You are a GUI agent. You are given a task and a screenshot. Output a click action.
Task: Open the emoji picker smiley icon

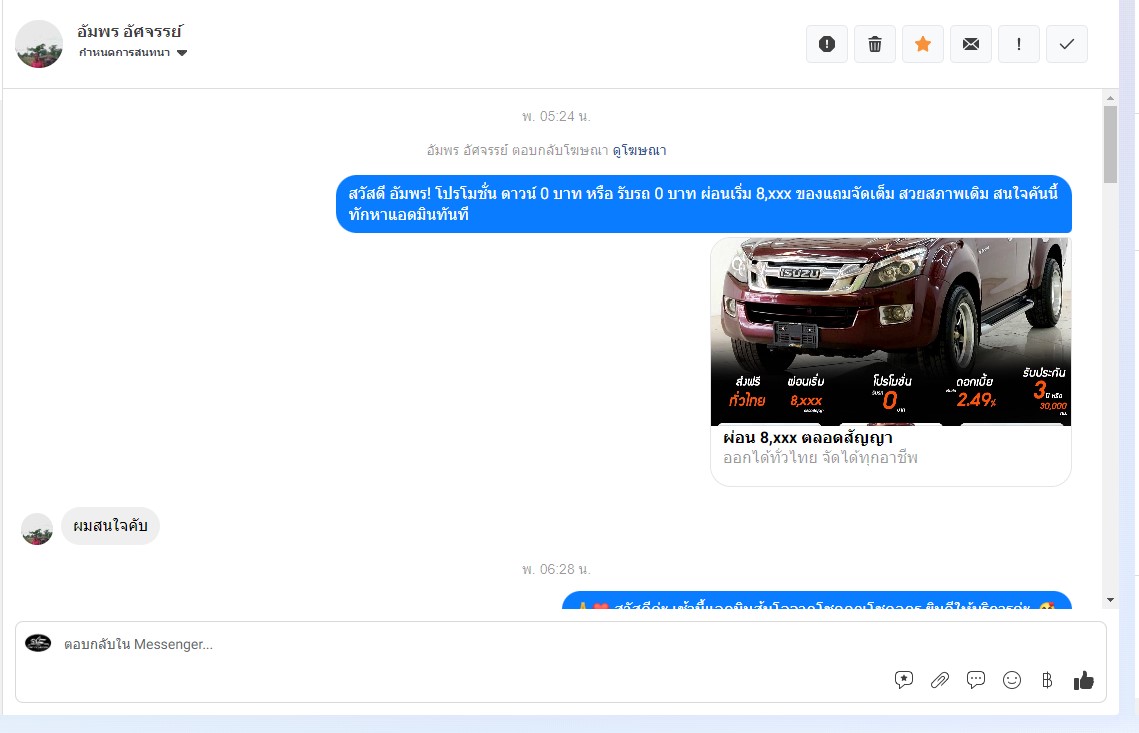(x=1012, y=680)
